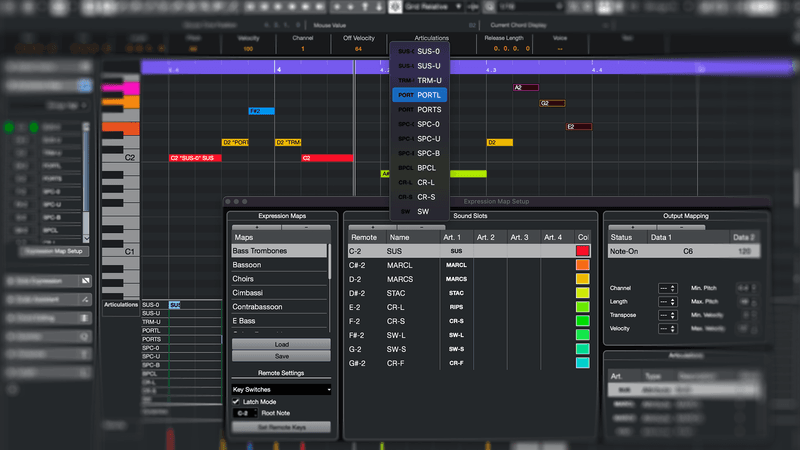
Task: Click the C6 Data 1 cell
Action: [x=688, y=251]
